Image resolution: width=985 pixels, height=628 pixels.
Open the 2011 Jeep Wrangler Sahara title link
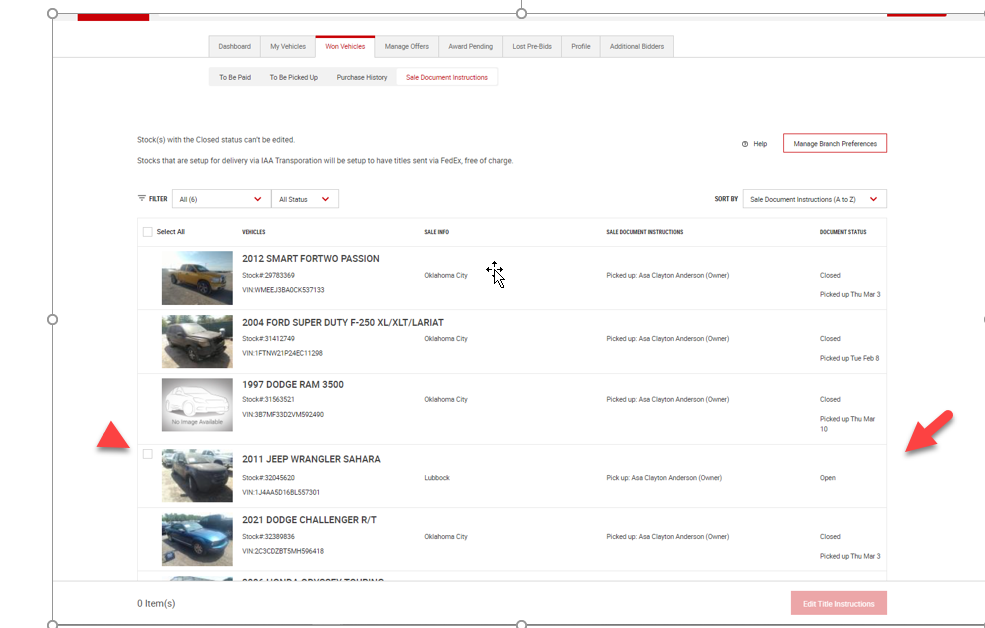(311, 460)
